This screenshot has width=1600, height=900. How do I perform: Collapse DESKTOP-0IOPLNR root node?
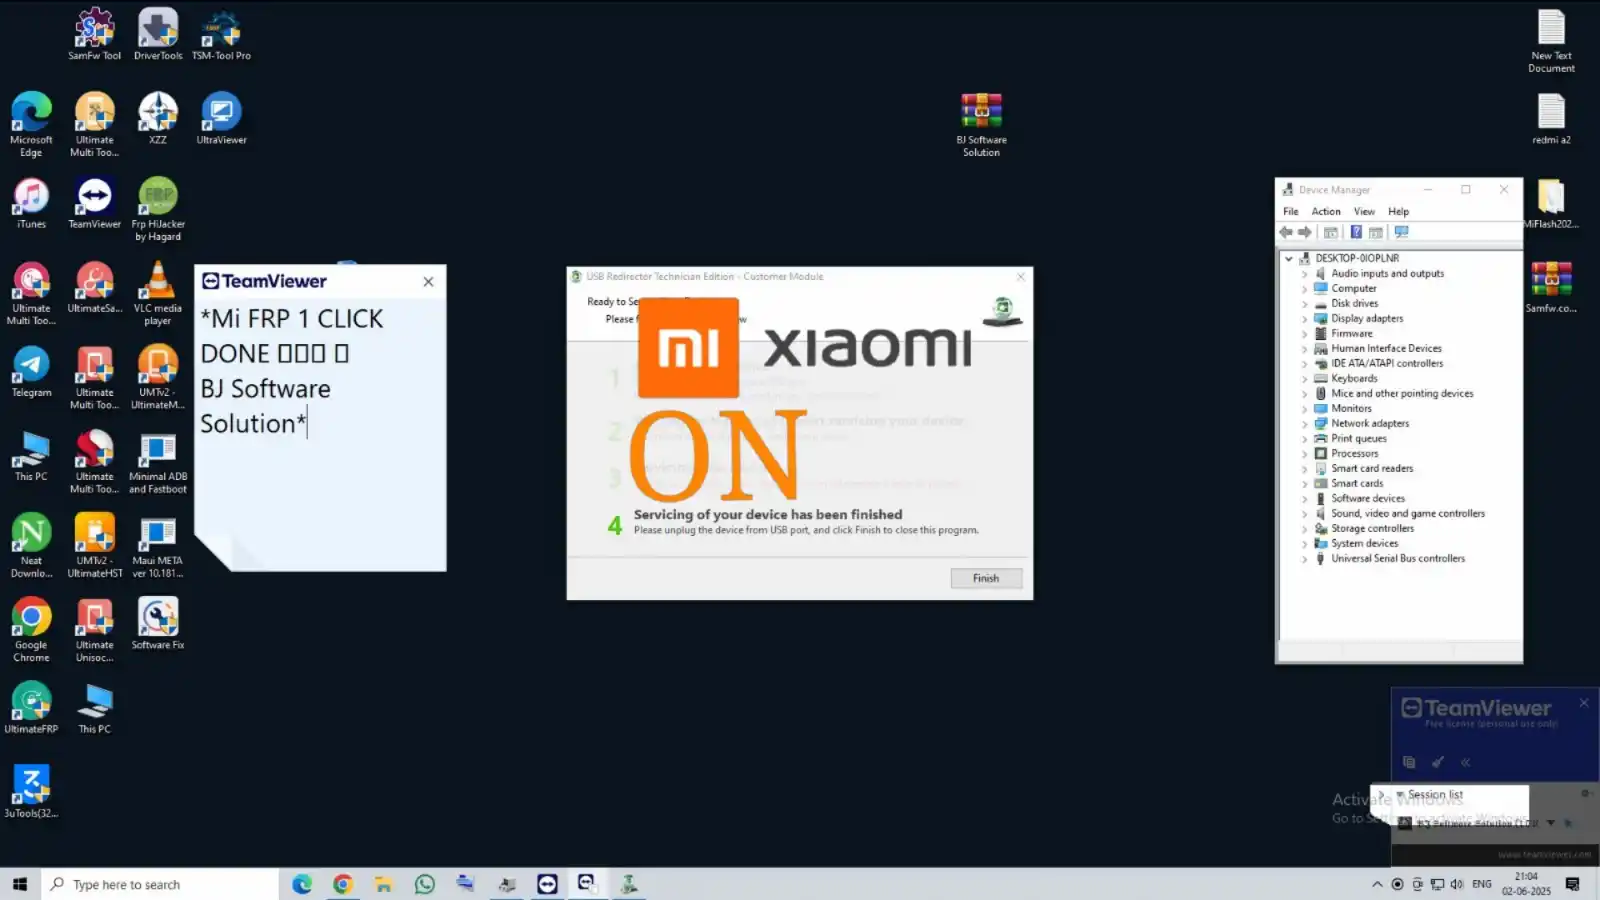point(1289,258)
